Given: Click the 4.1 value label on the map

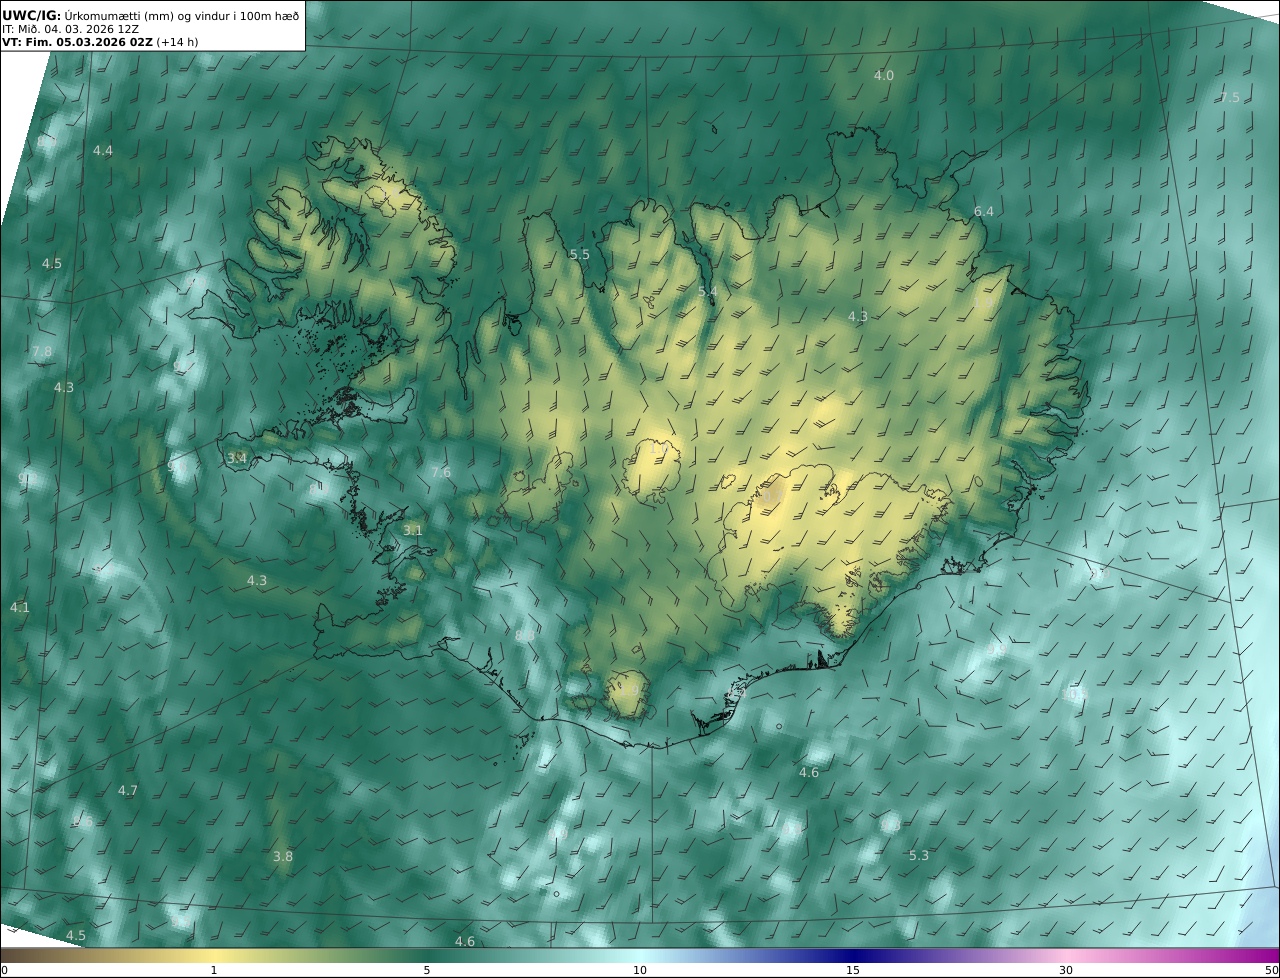Looking at the screenshot, I should pos(20,607).
